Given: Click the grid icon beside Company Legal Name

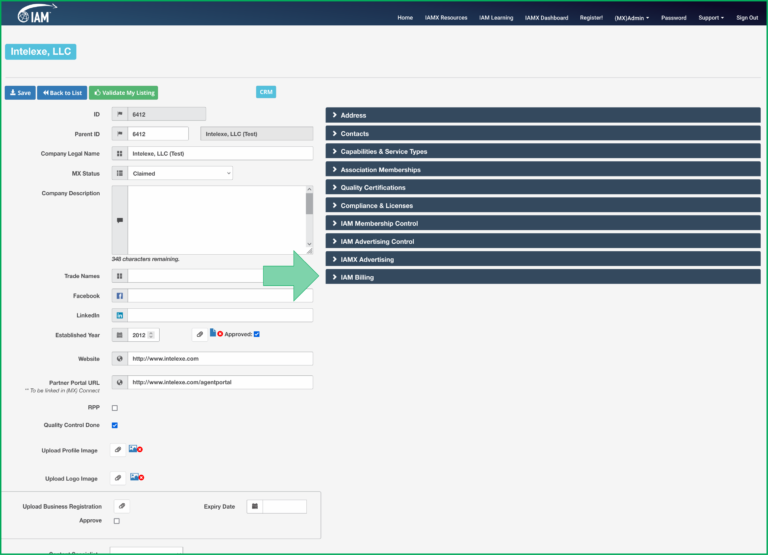Looking at the screenshot, I should pyautogui.click(x=120, y=153).
